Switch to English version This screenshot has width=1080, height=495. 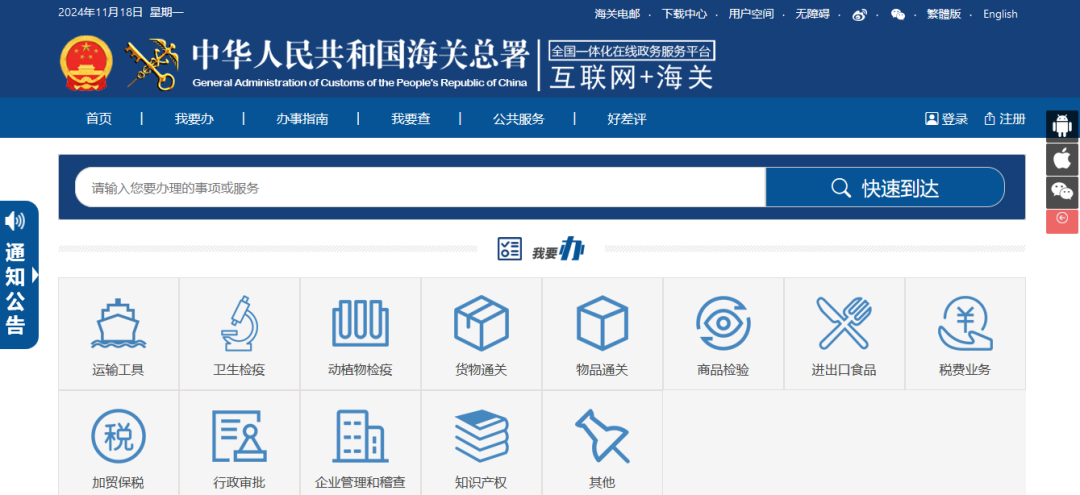click(x=1000, y=14)
